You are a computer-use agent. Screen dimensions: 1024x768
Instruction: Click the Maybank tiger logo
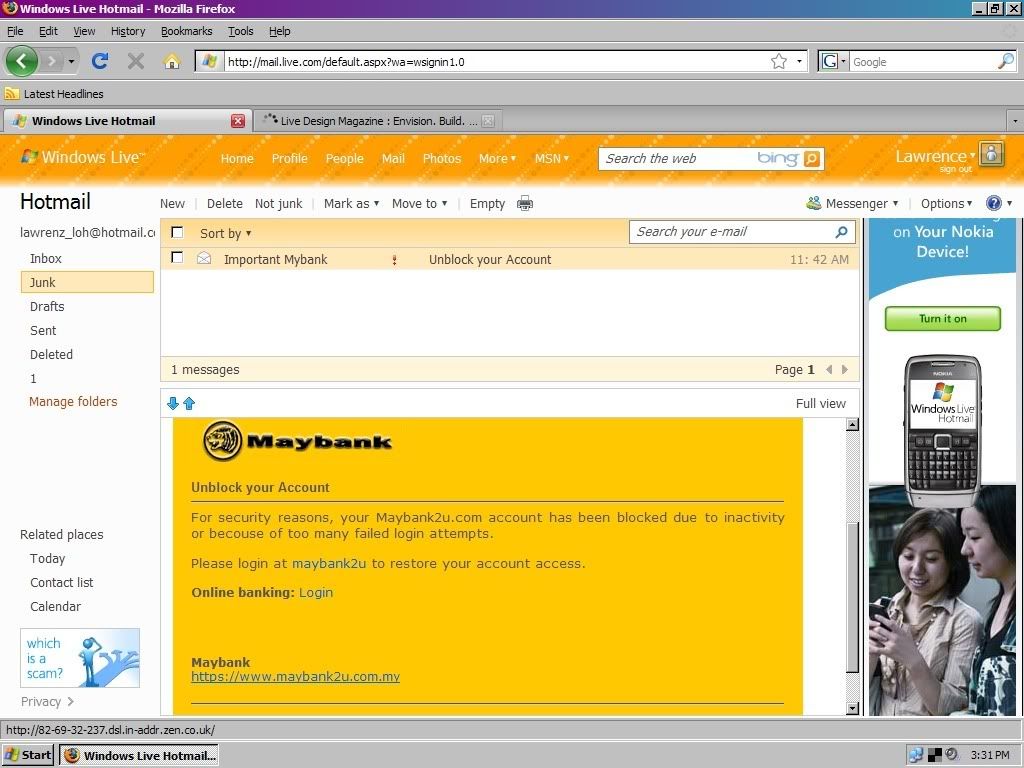(223, 441)
